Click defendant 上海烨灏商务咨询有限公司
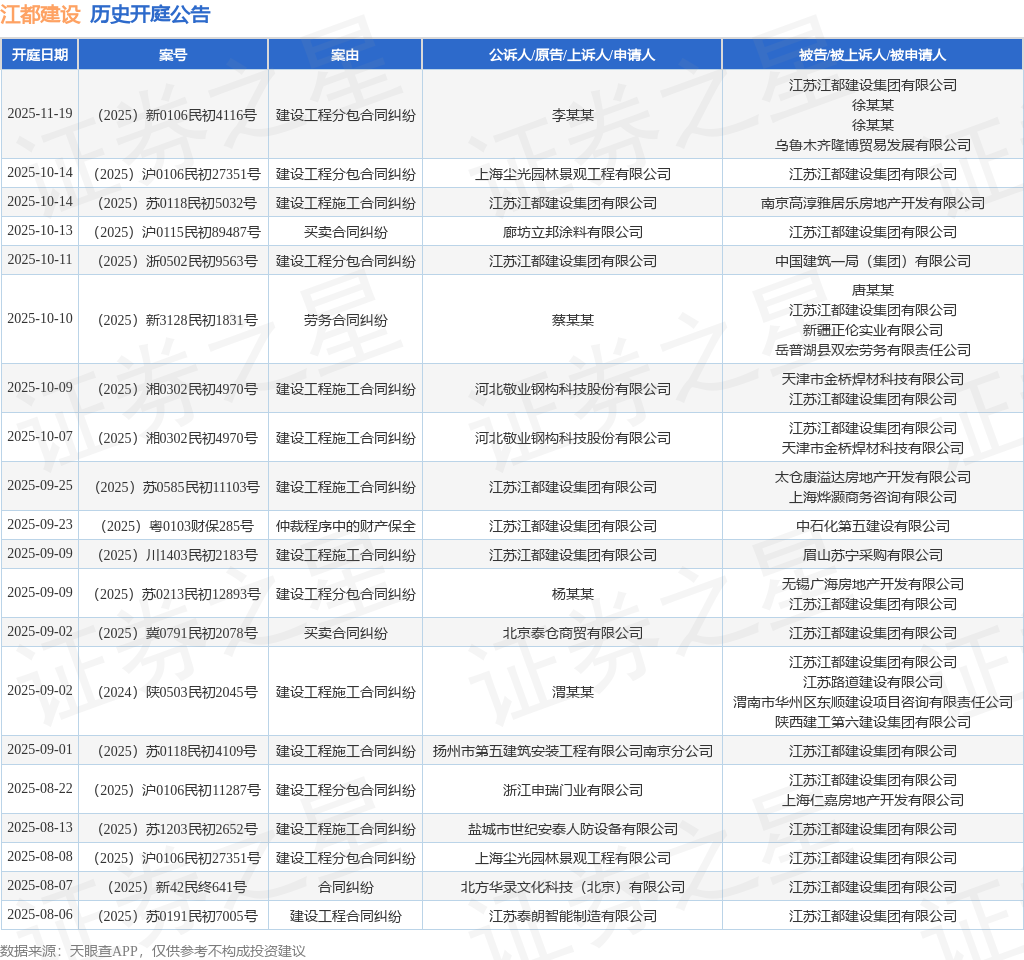The height and width of the screenshot is (960, 1024). click(x=872, y=497)
